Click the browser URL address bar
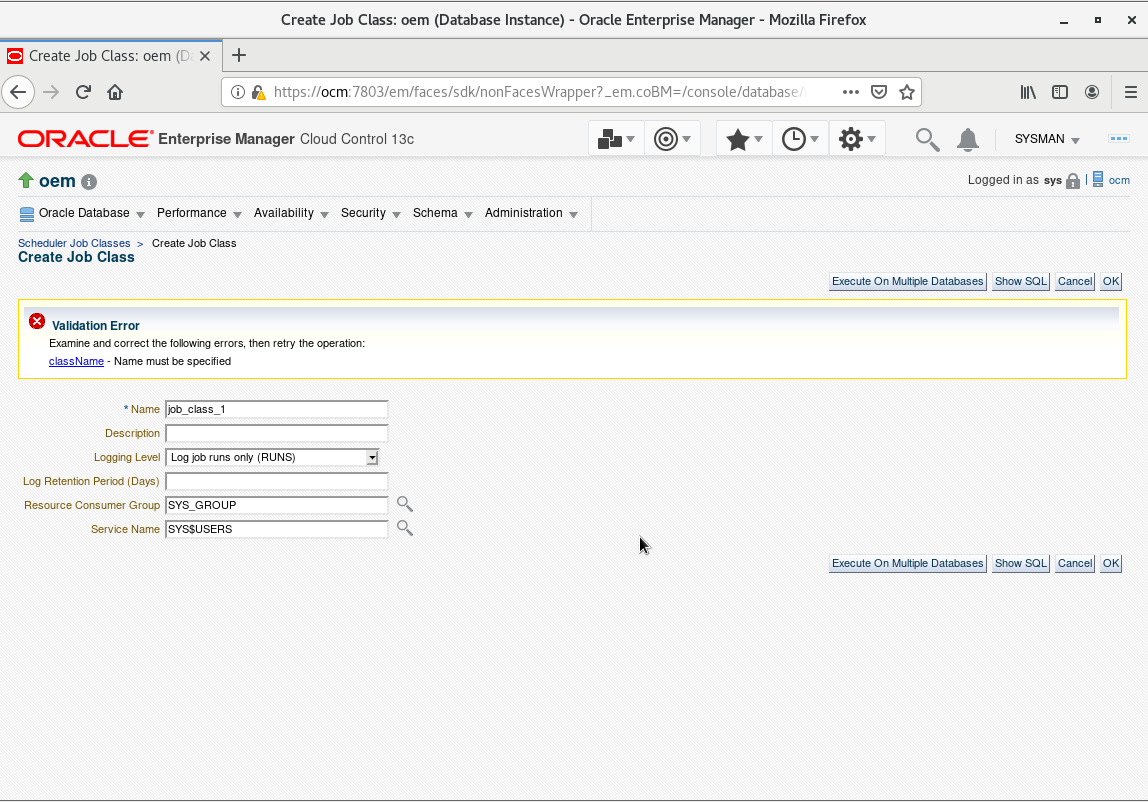The width and height of the screenshot is (1148, 802). (542, 92)
